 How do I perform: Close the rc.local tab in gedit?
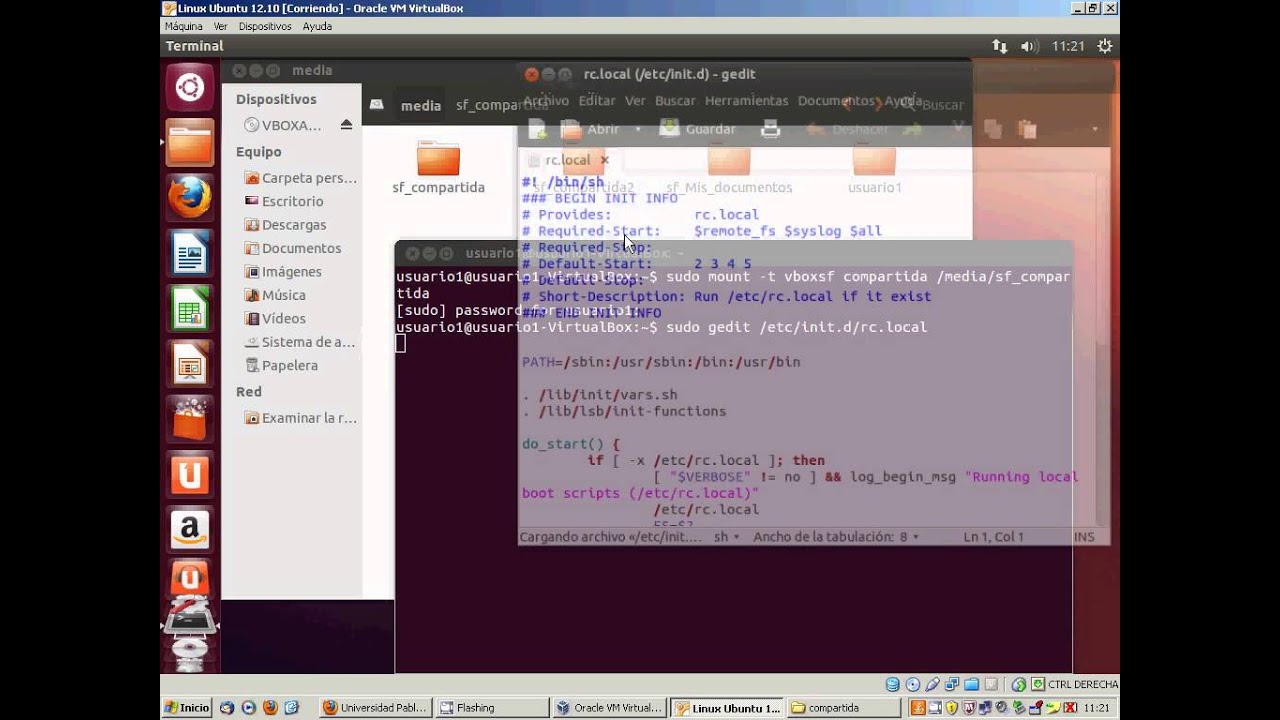[604, 160]
